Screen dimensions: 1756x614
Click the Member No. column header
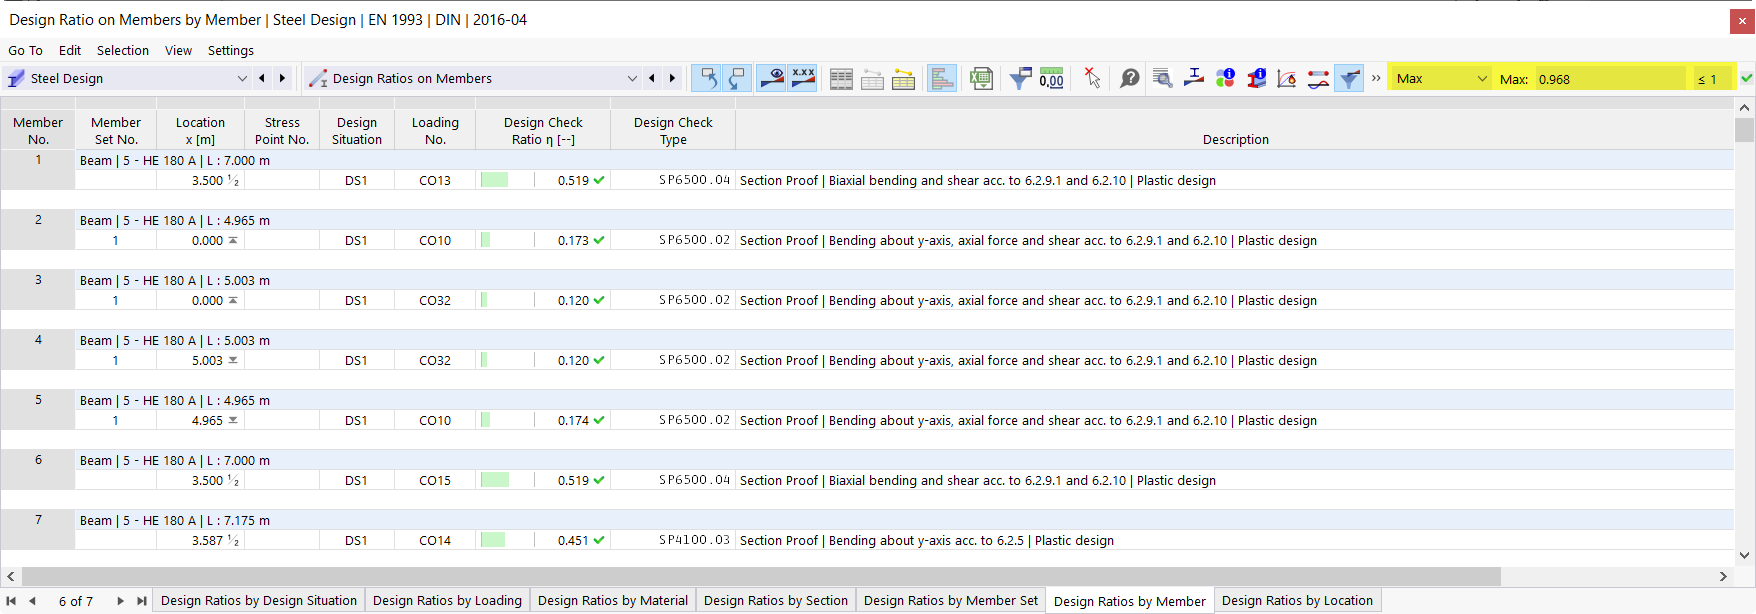38,130
